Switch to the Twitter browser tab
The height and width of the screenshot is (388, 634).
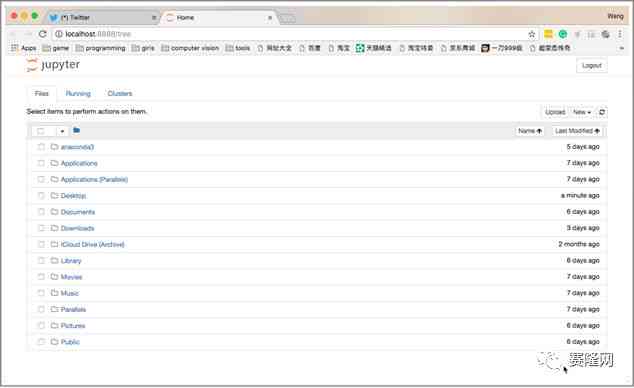(x=101, y=18)
